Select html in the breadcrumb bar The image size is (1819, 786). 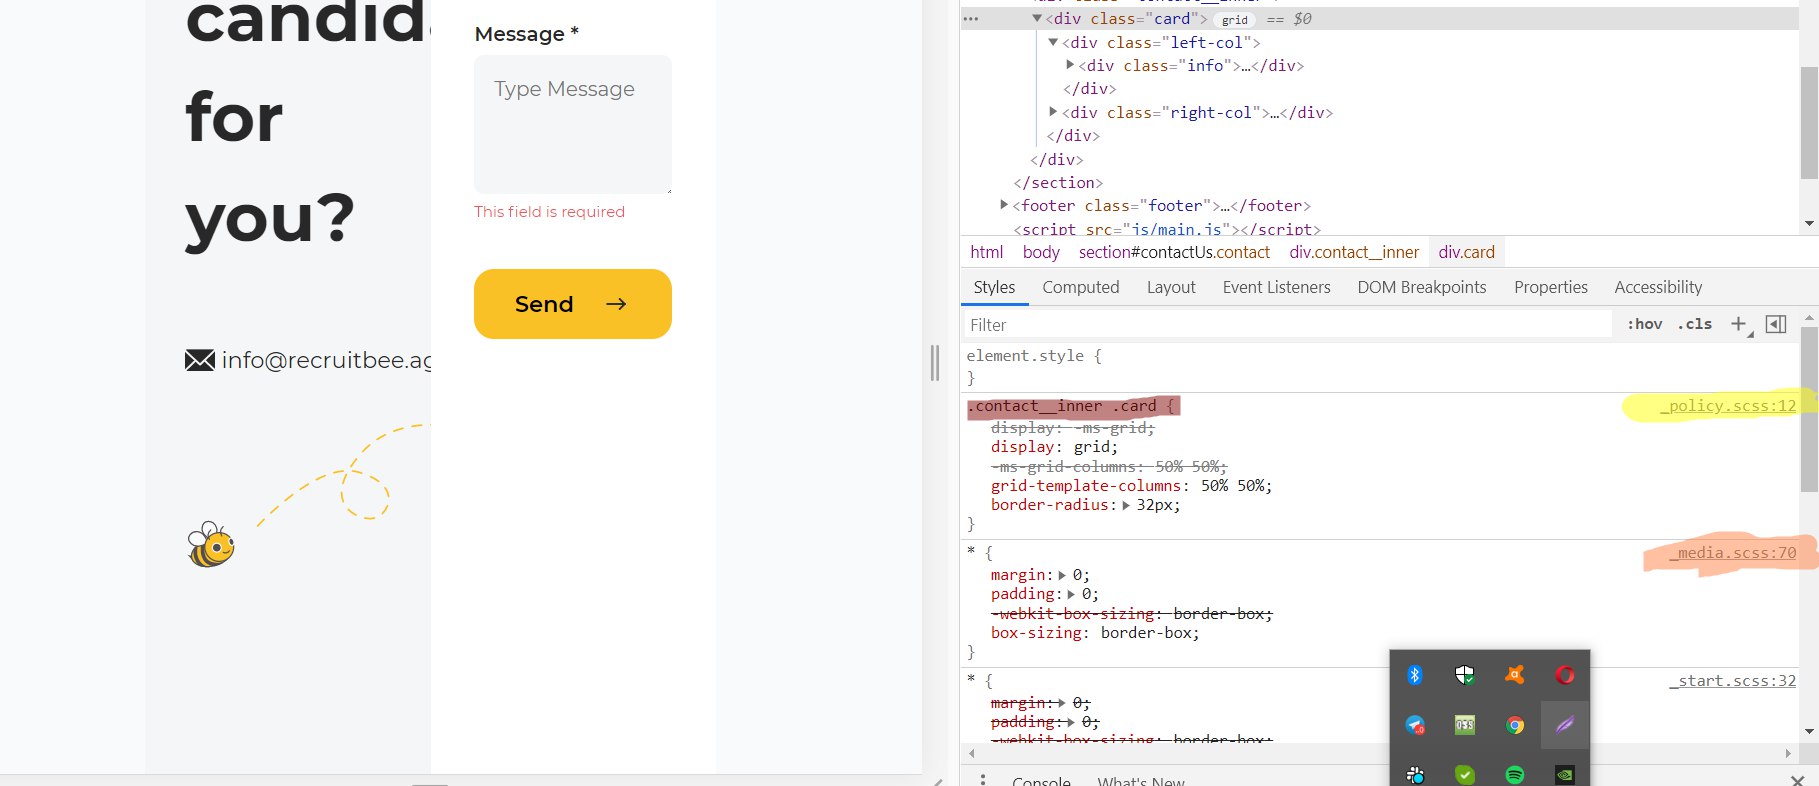pos(986,252)
